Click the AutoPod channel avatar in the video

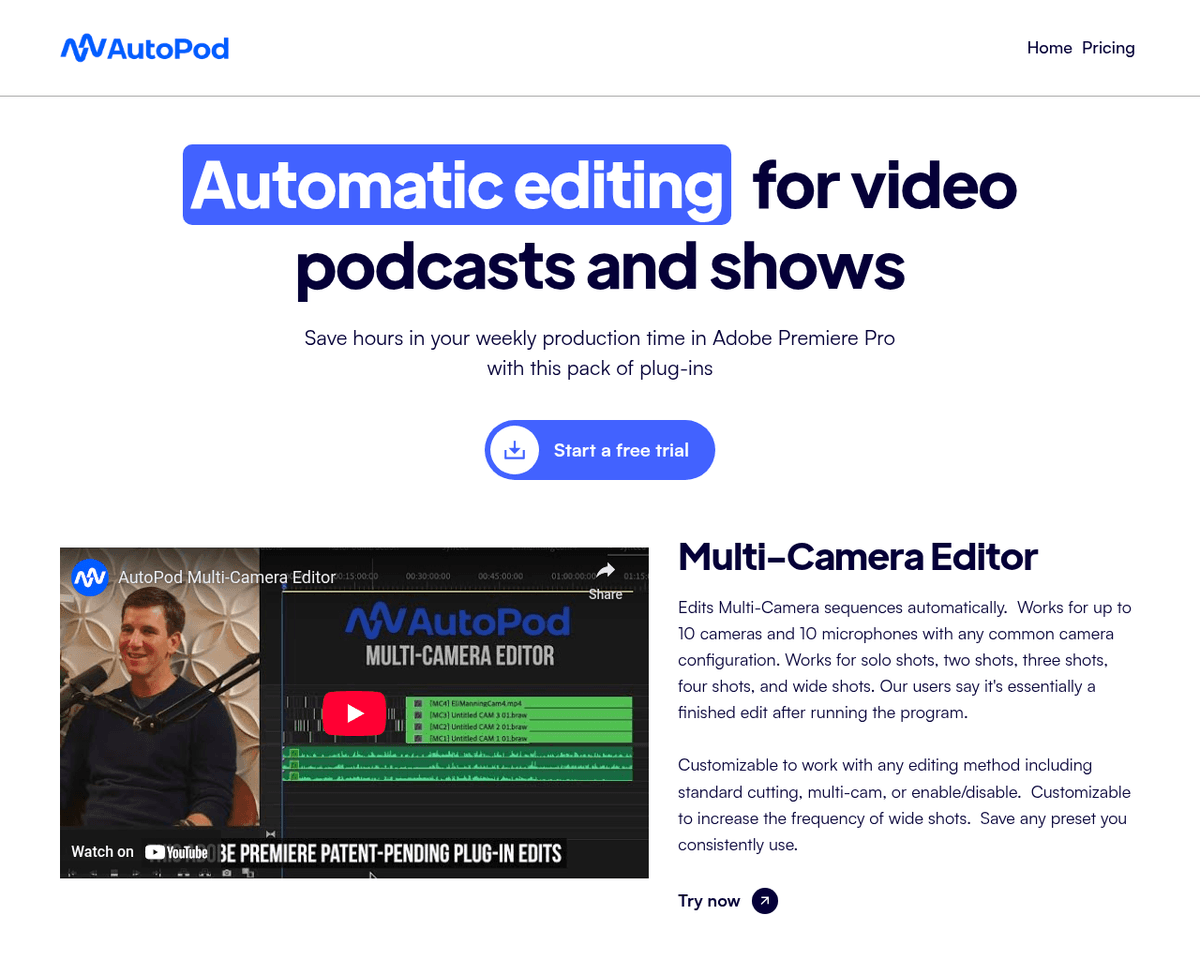coord(90,577)
